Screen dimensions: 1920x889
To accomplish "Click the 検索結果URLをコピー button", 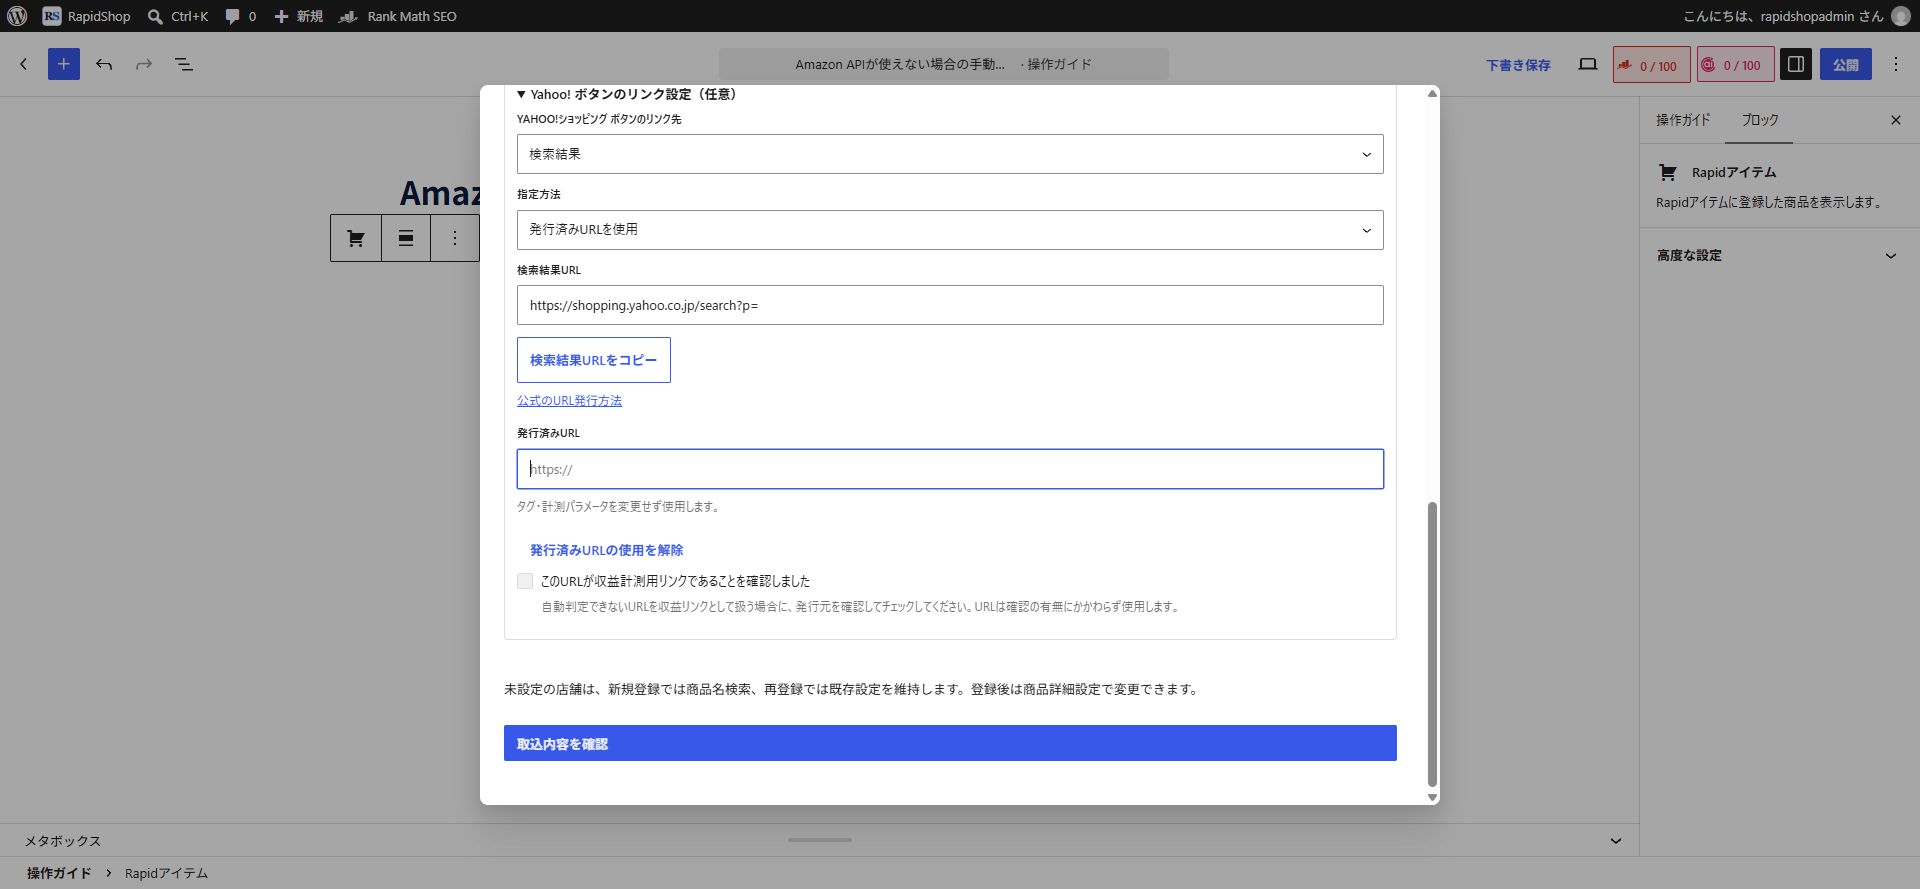I will point(594,360).
